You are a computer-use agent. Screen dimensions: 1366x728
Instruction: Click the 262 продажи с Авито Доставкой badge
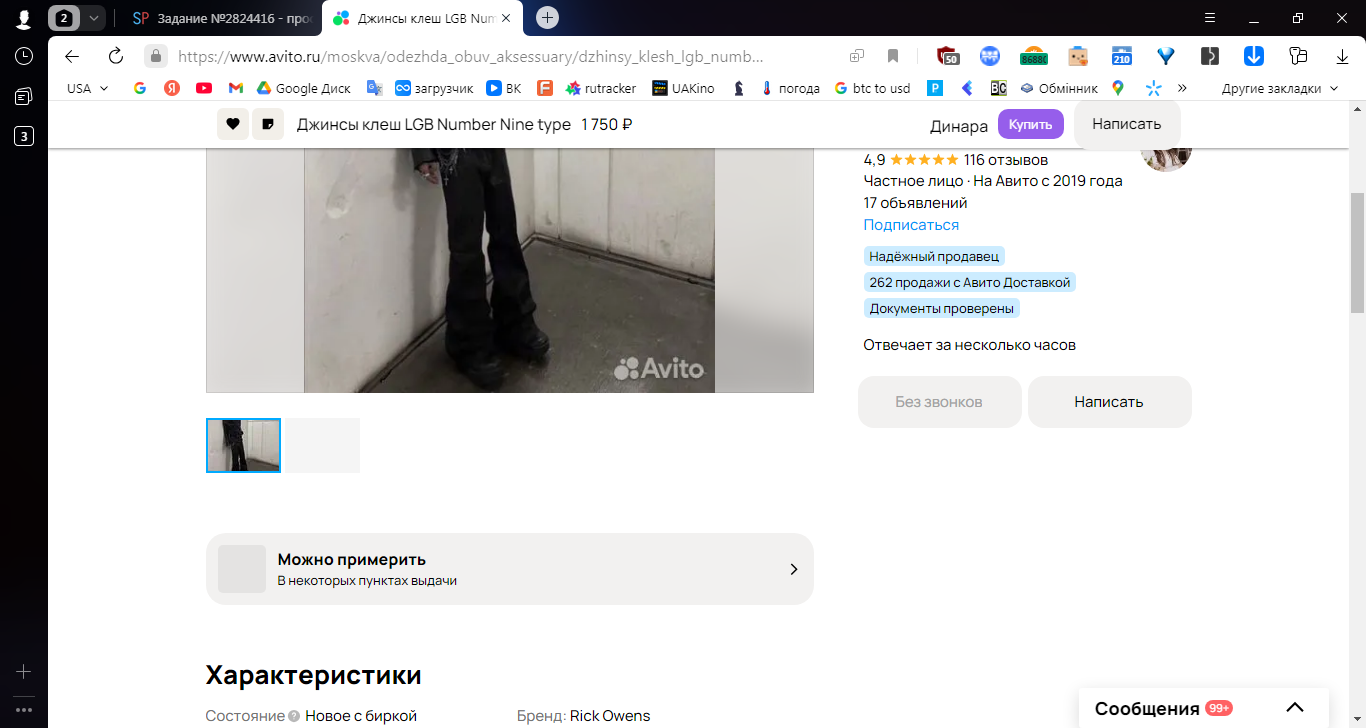click(970, 282)
